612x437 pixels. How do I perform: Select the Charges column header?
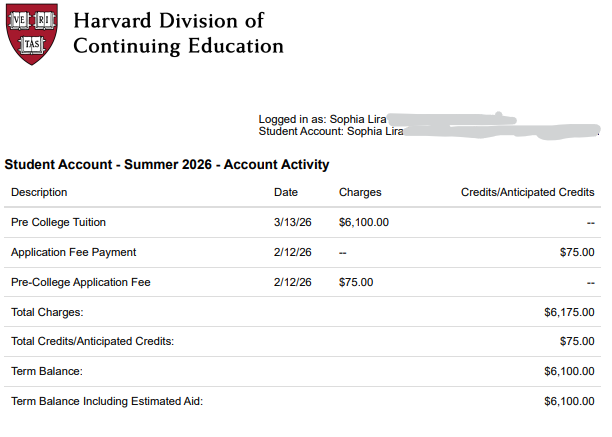[360, 192]
